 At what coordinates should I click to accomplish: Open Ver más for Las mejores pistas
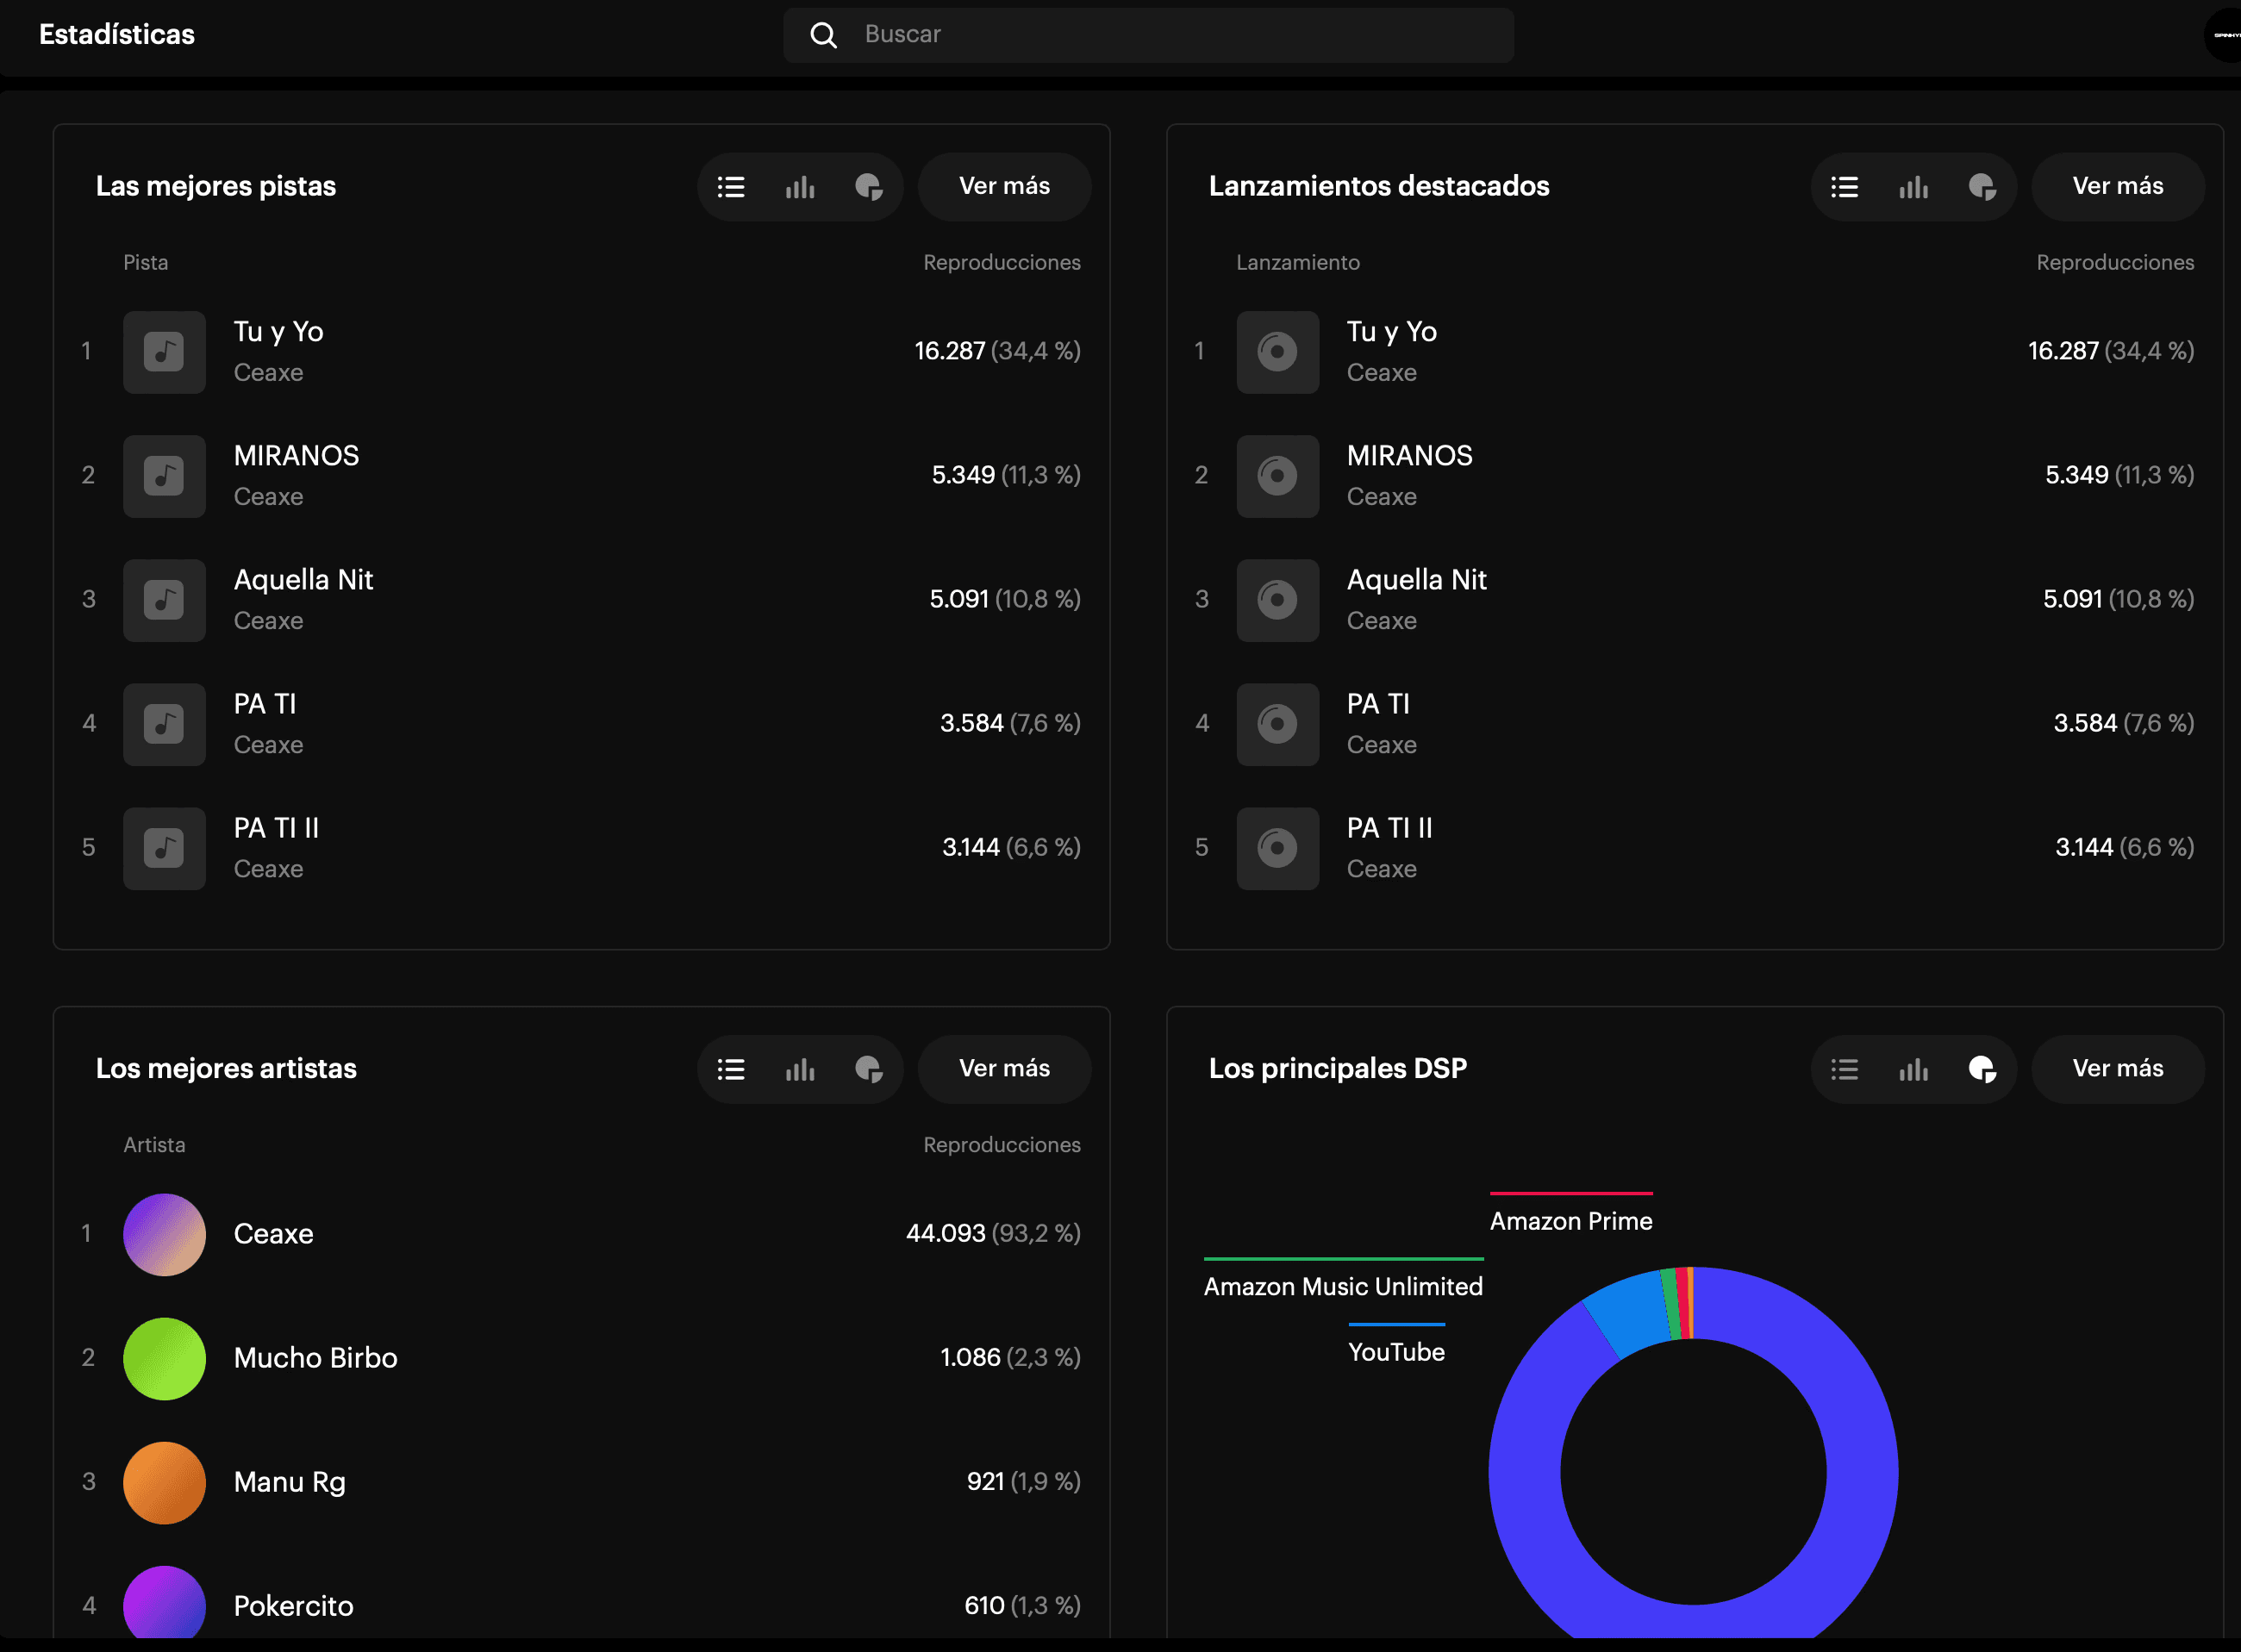pos(1004,187)
